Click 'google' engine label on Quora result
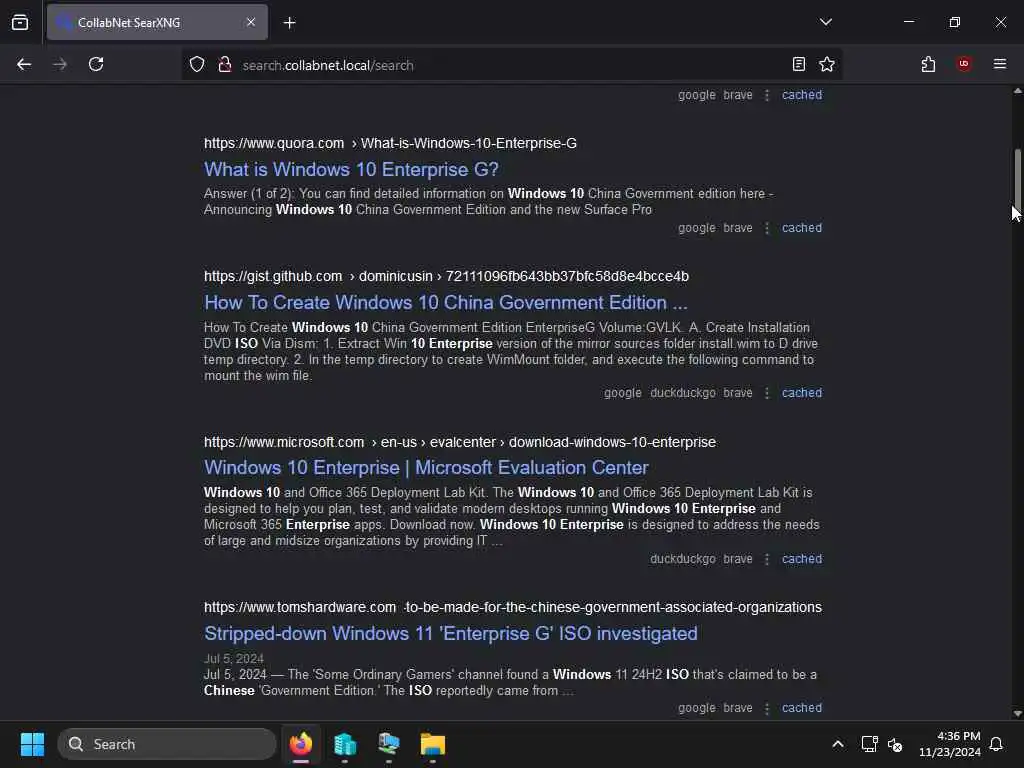Screen dimensions: 1024x768 point(696,228)
